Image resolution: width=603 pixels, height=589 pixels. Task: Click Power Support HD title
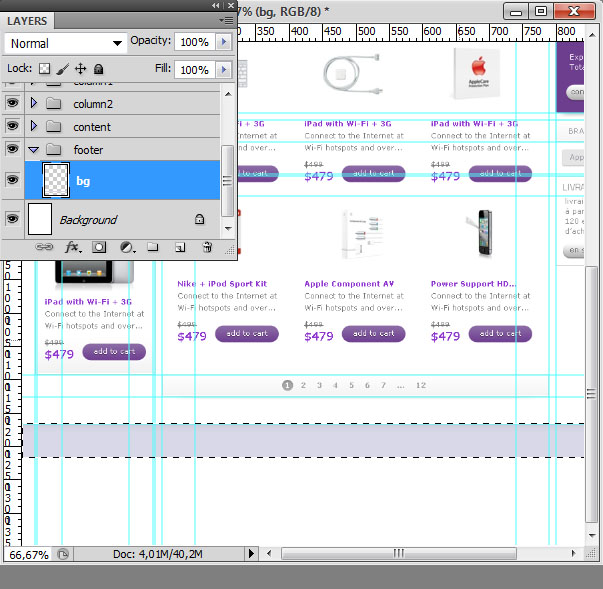click(473, 284)
